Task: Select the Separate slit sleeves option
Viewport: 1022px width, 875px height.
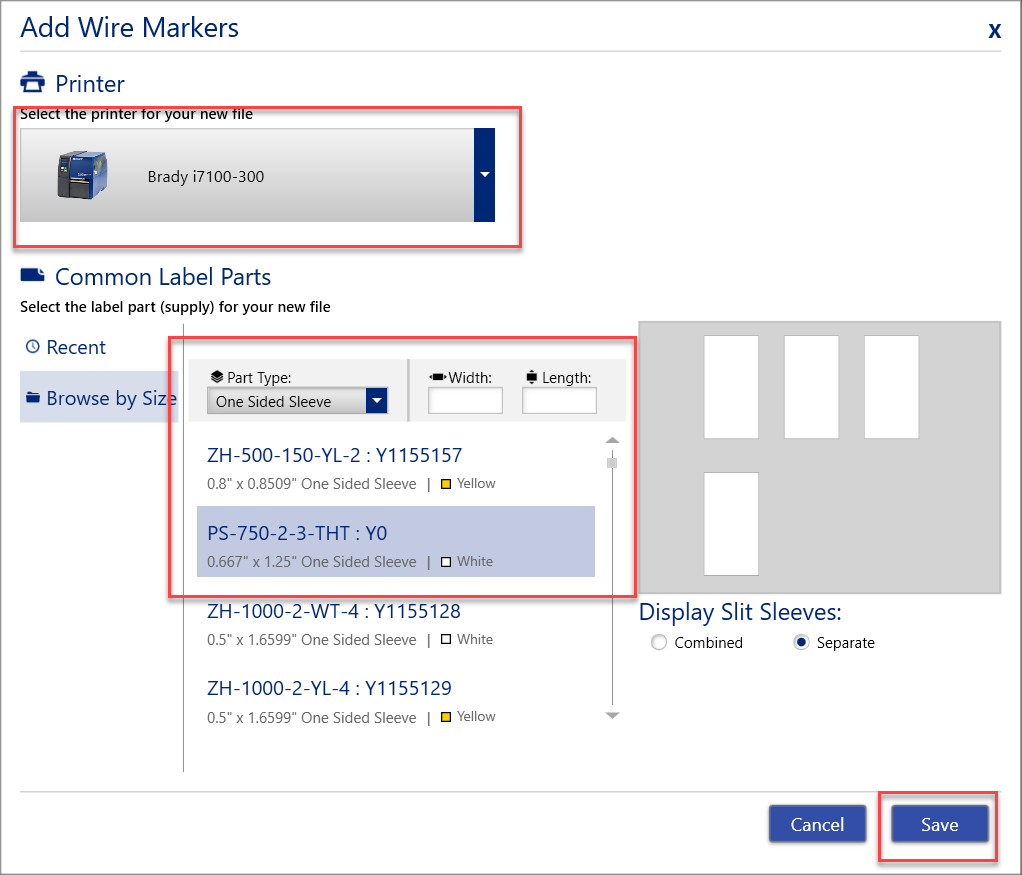Action: point(801,643)
